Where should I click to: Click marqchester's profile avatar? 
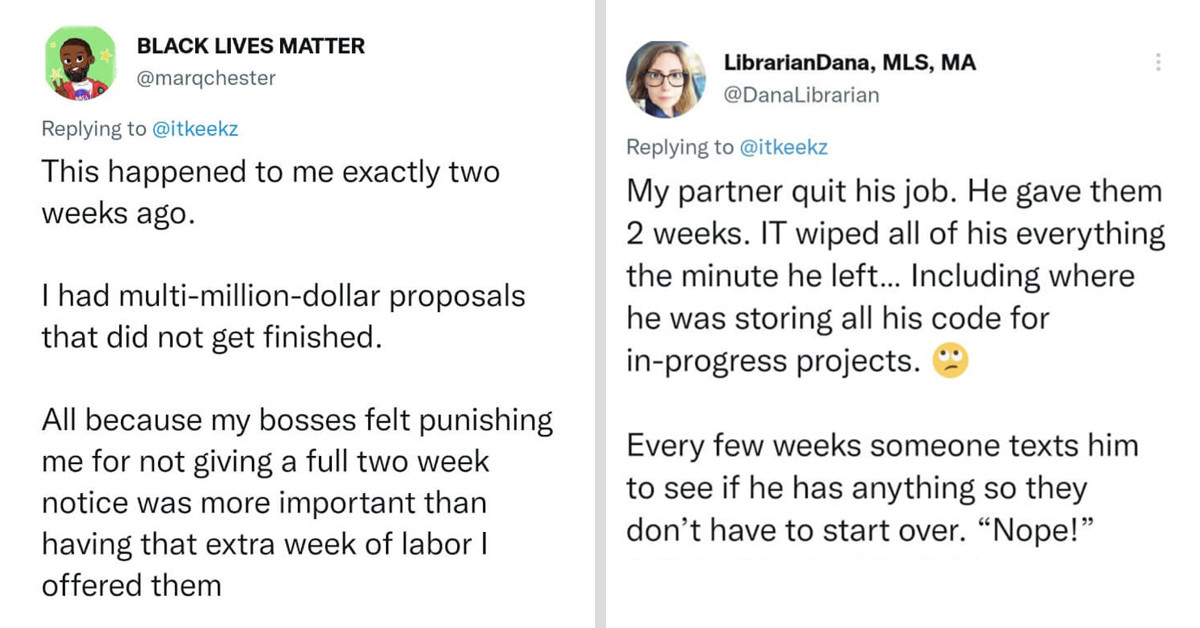(x=80, y=63)
